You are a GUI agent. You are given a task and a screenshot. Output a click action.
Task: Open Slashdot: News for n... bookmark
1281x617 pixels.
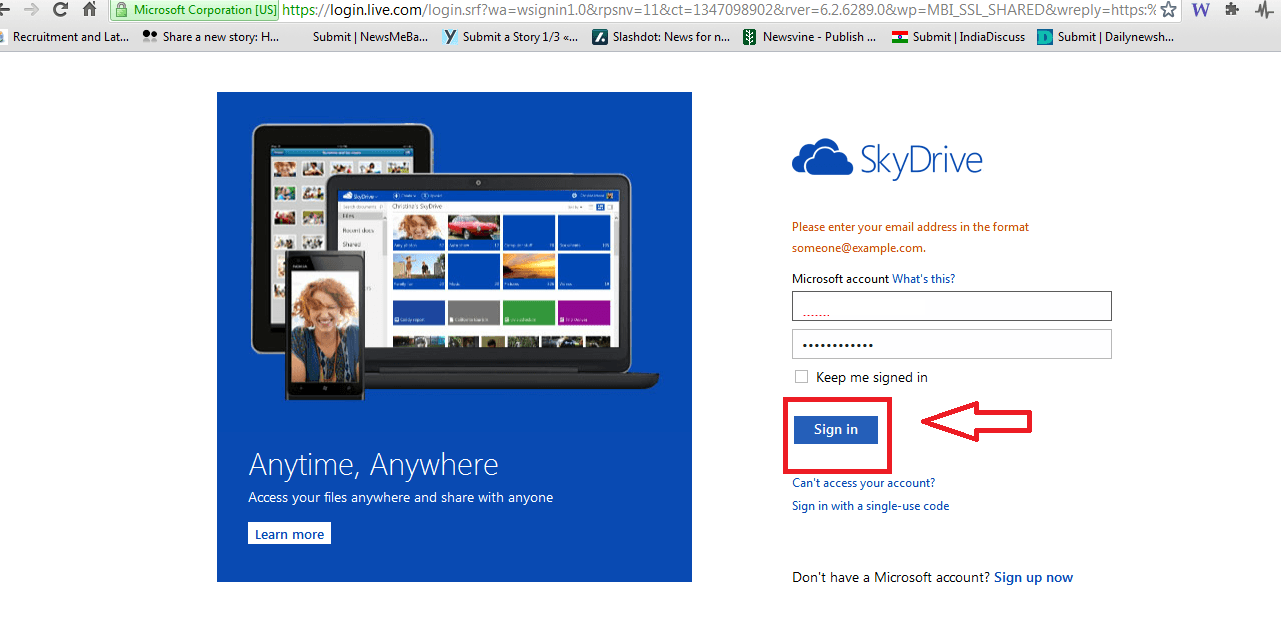[661, 37]
